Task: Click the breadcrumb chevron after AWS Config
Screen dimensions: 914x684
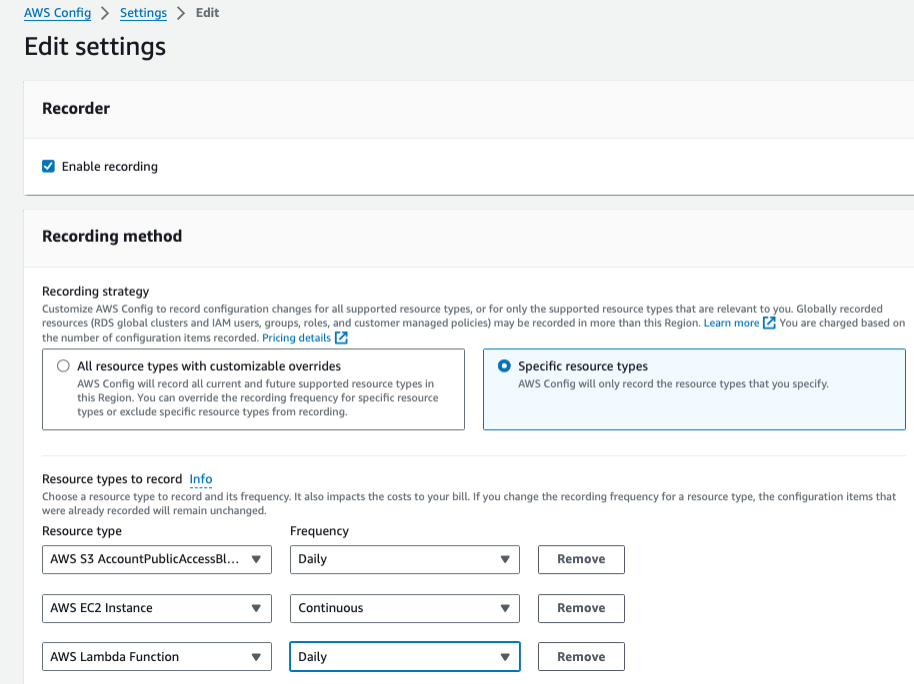Action: 105,13
